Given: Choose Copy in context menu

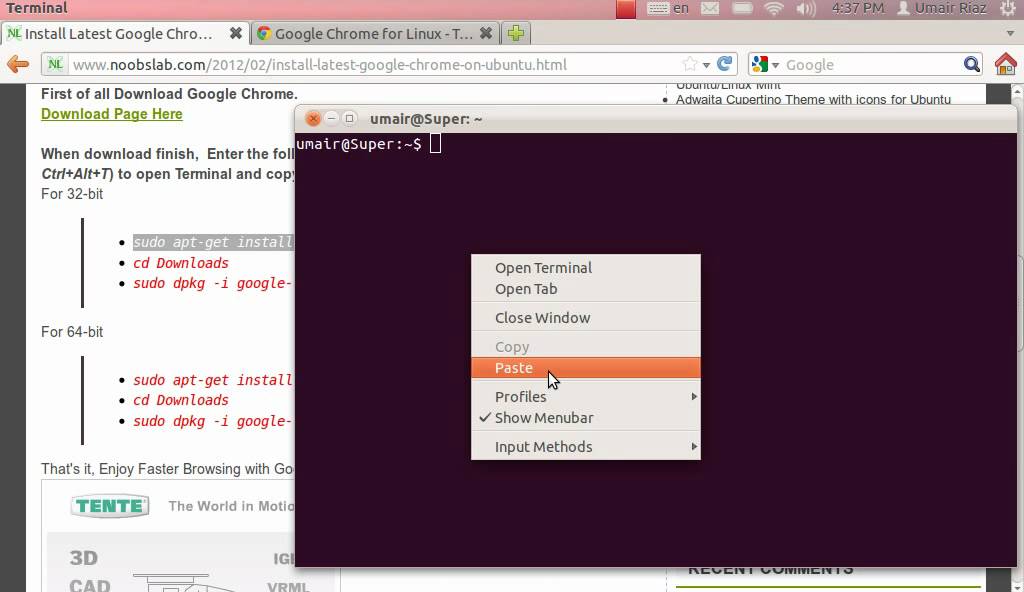Looking at the screenshot, I should tap(586, 347).
